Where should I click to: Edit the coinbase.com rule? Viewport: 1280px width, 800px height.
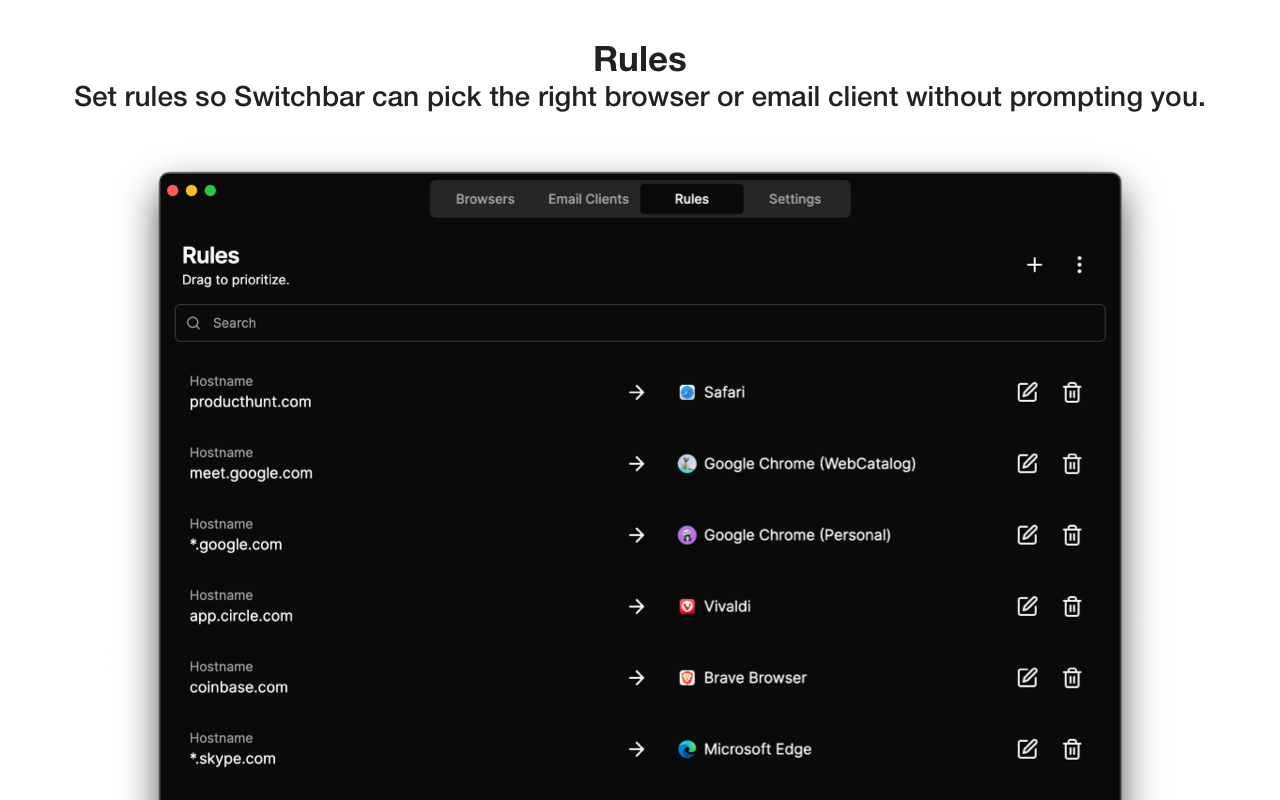tap(1027, 678)
